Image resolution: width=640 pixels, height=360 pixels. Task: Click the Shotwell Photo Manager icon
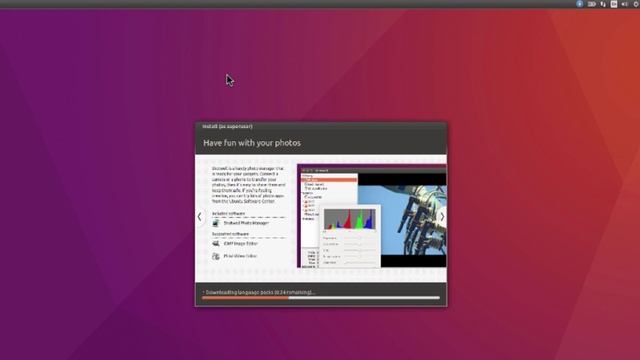[x=216, y=223]
